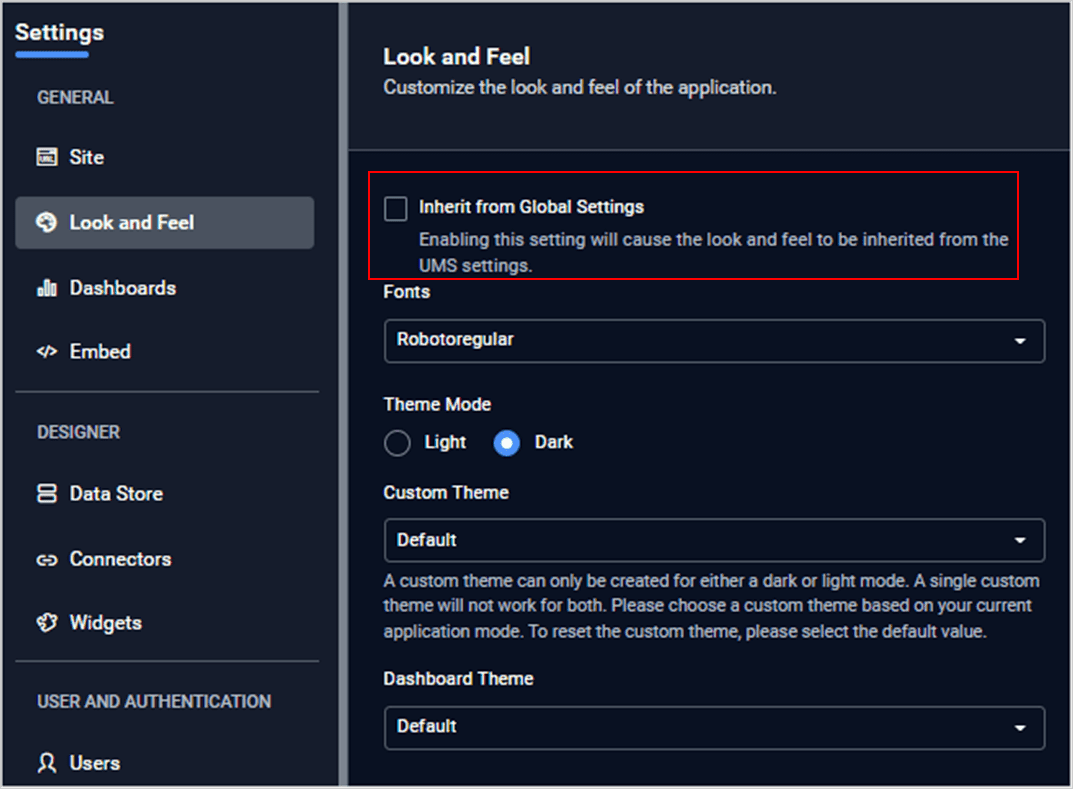1073x789 pixels.
Task: Open the Dashboards settings menu item
Action: click(x=122, y=288)
